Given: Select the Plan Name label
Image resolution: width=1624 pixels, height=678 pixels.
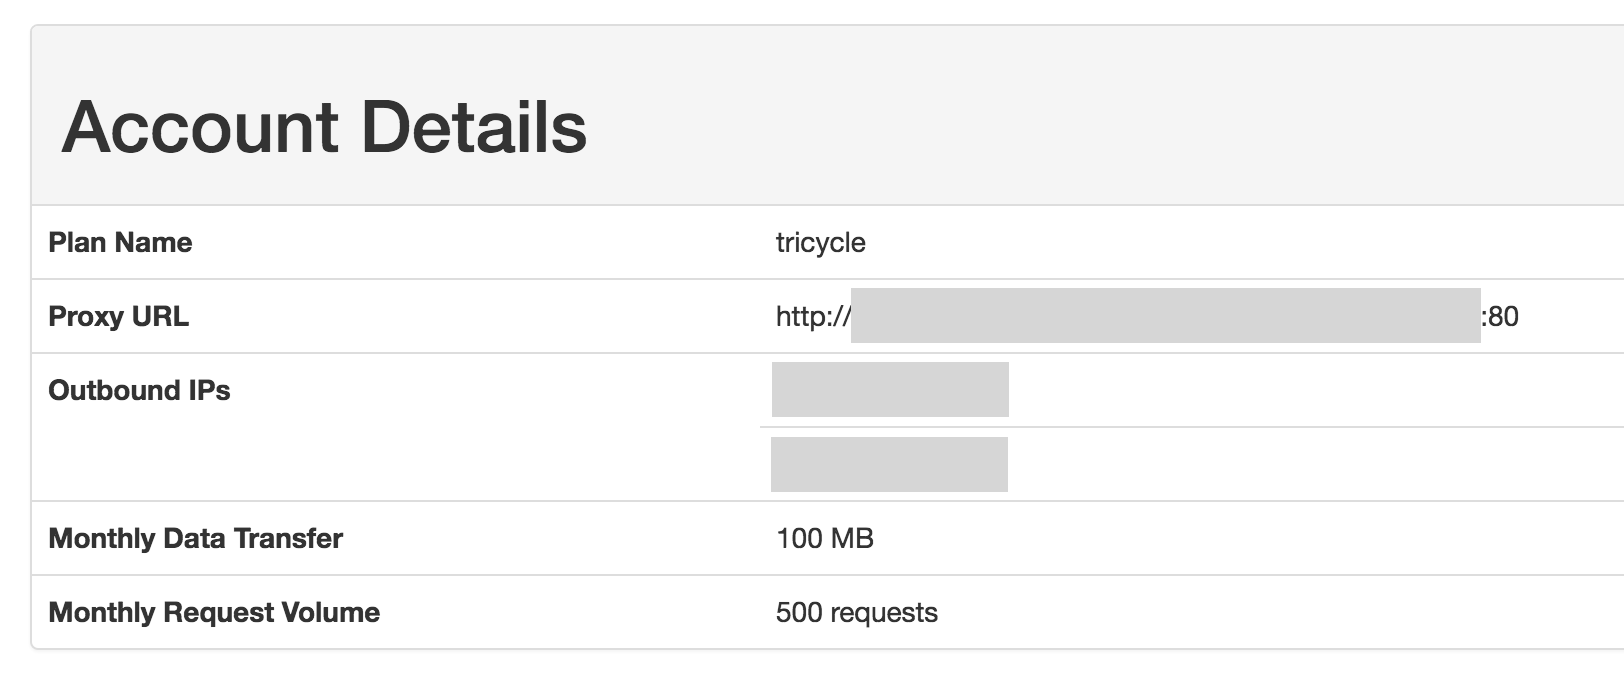Looking at the screenshot, I should coord(120,243).
